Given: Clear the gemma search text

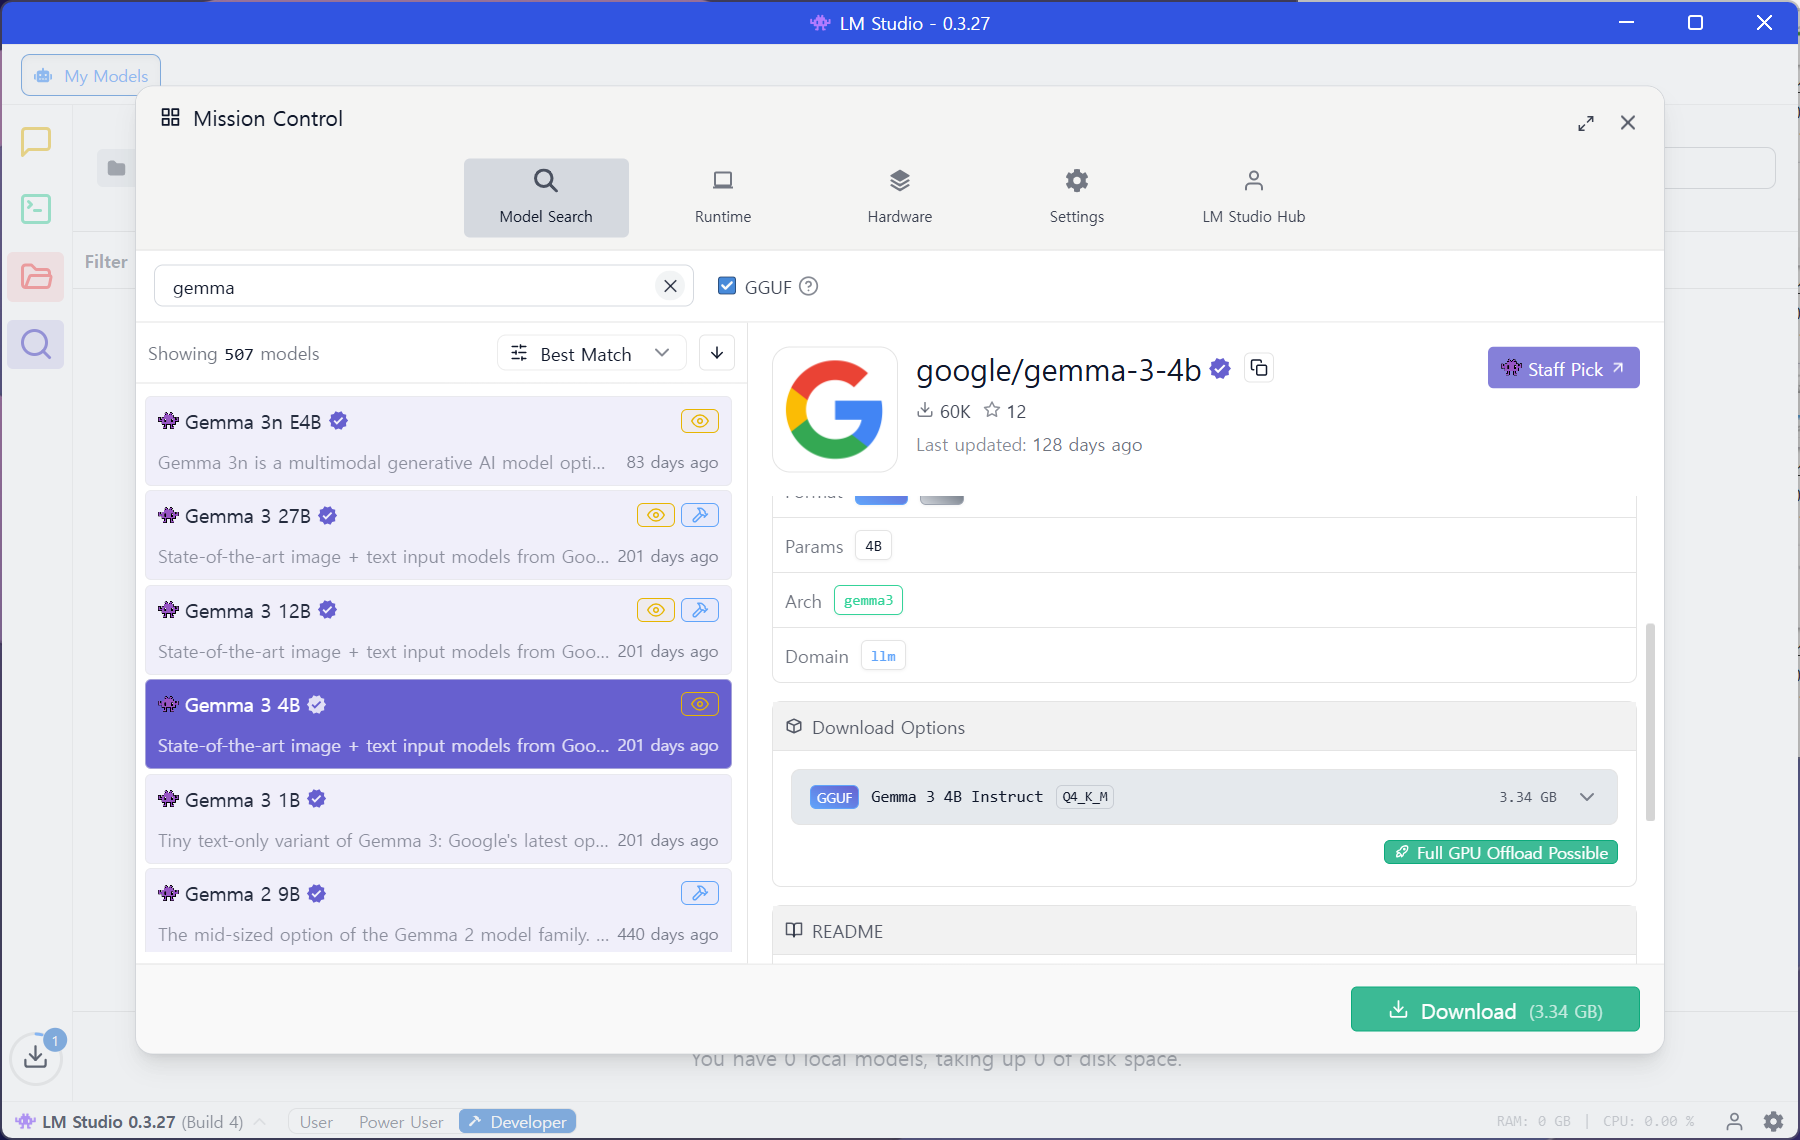Looking at the screenshot, I should click(x=670, y=287).
